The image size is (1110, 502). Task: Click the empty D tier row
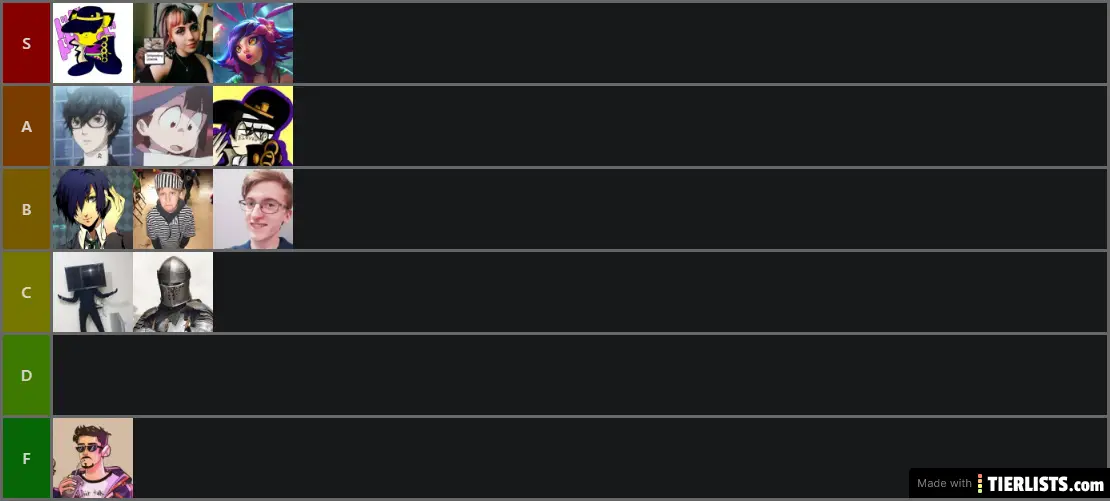coord(580,375)
